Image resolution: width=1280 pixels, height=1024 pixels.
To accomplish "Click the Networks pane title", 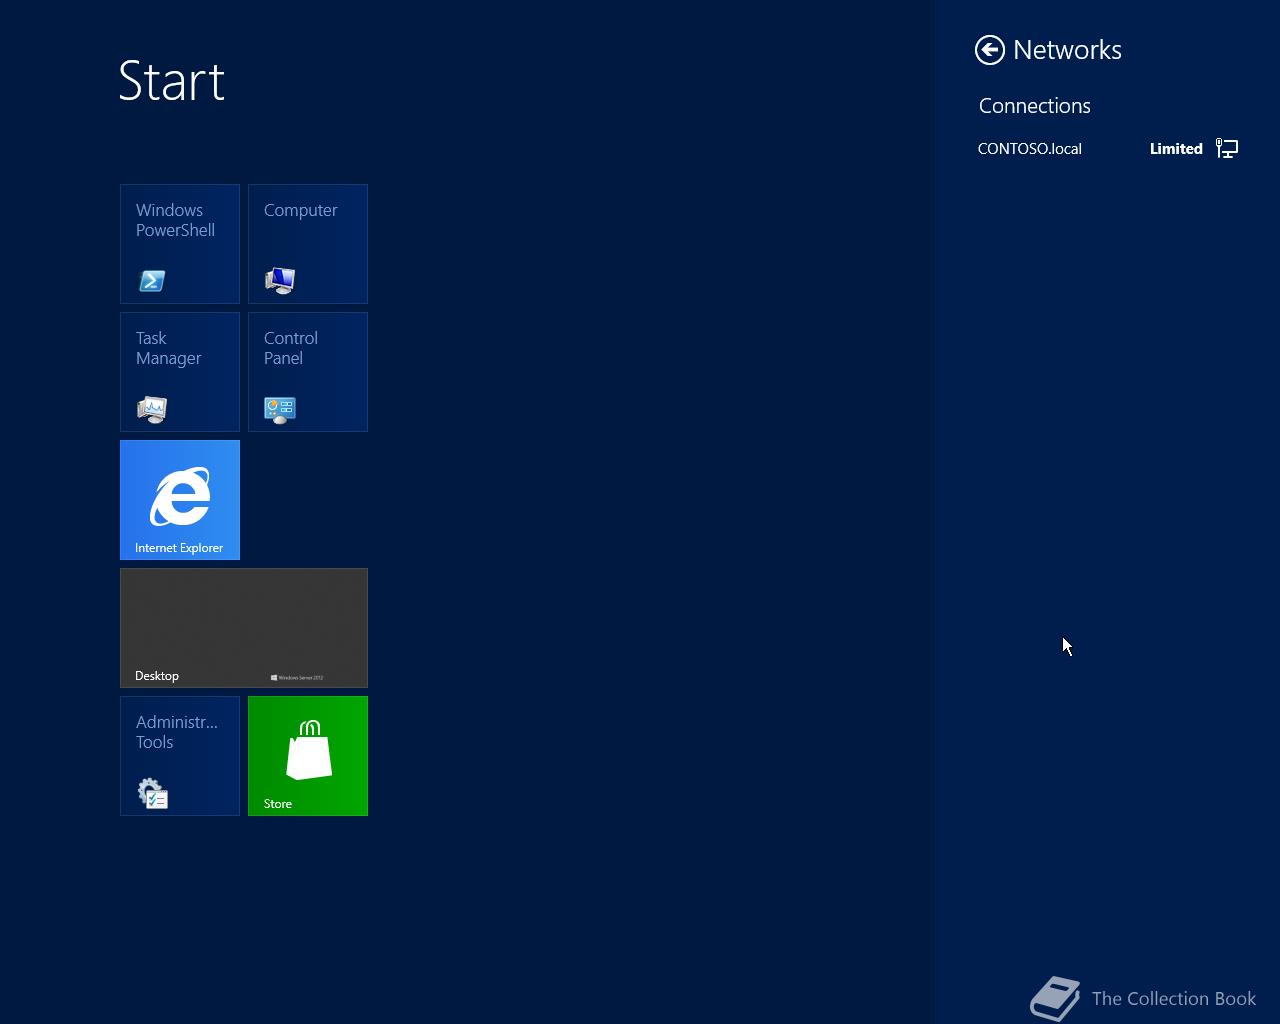I will coord(1067,50).
